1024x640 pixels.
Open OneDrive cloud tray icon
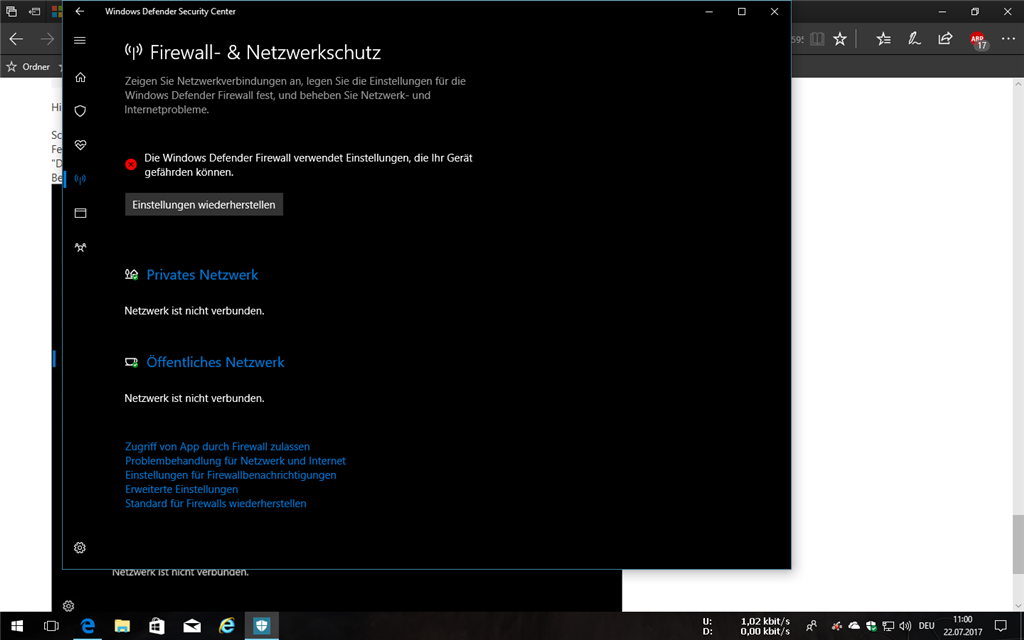pyautogui.click(x=854, y=626)
